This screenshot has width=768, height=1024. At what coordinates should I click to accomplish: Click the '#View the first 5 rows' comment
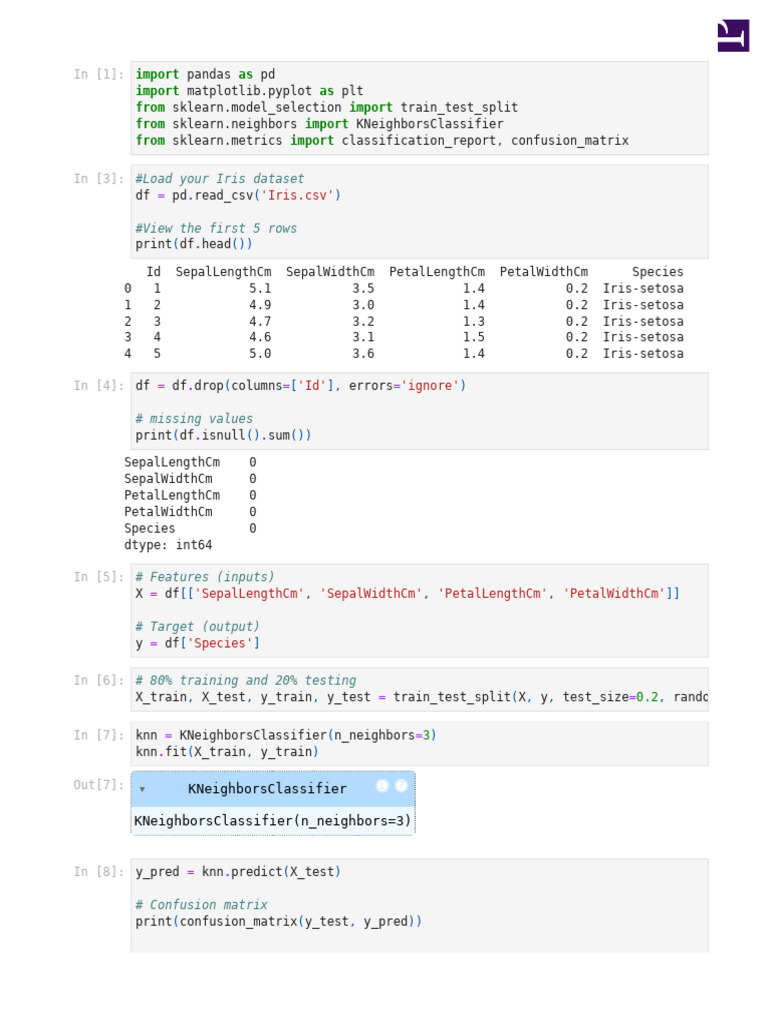tap(216, 229)
